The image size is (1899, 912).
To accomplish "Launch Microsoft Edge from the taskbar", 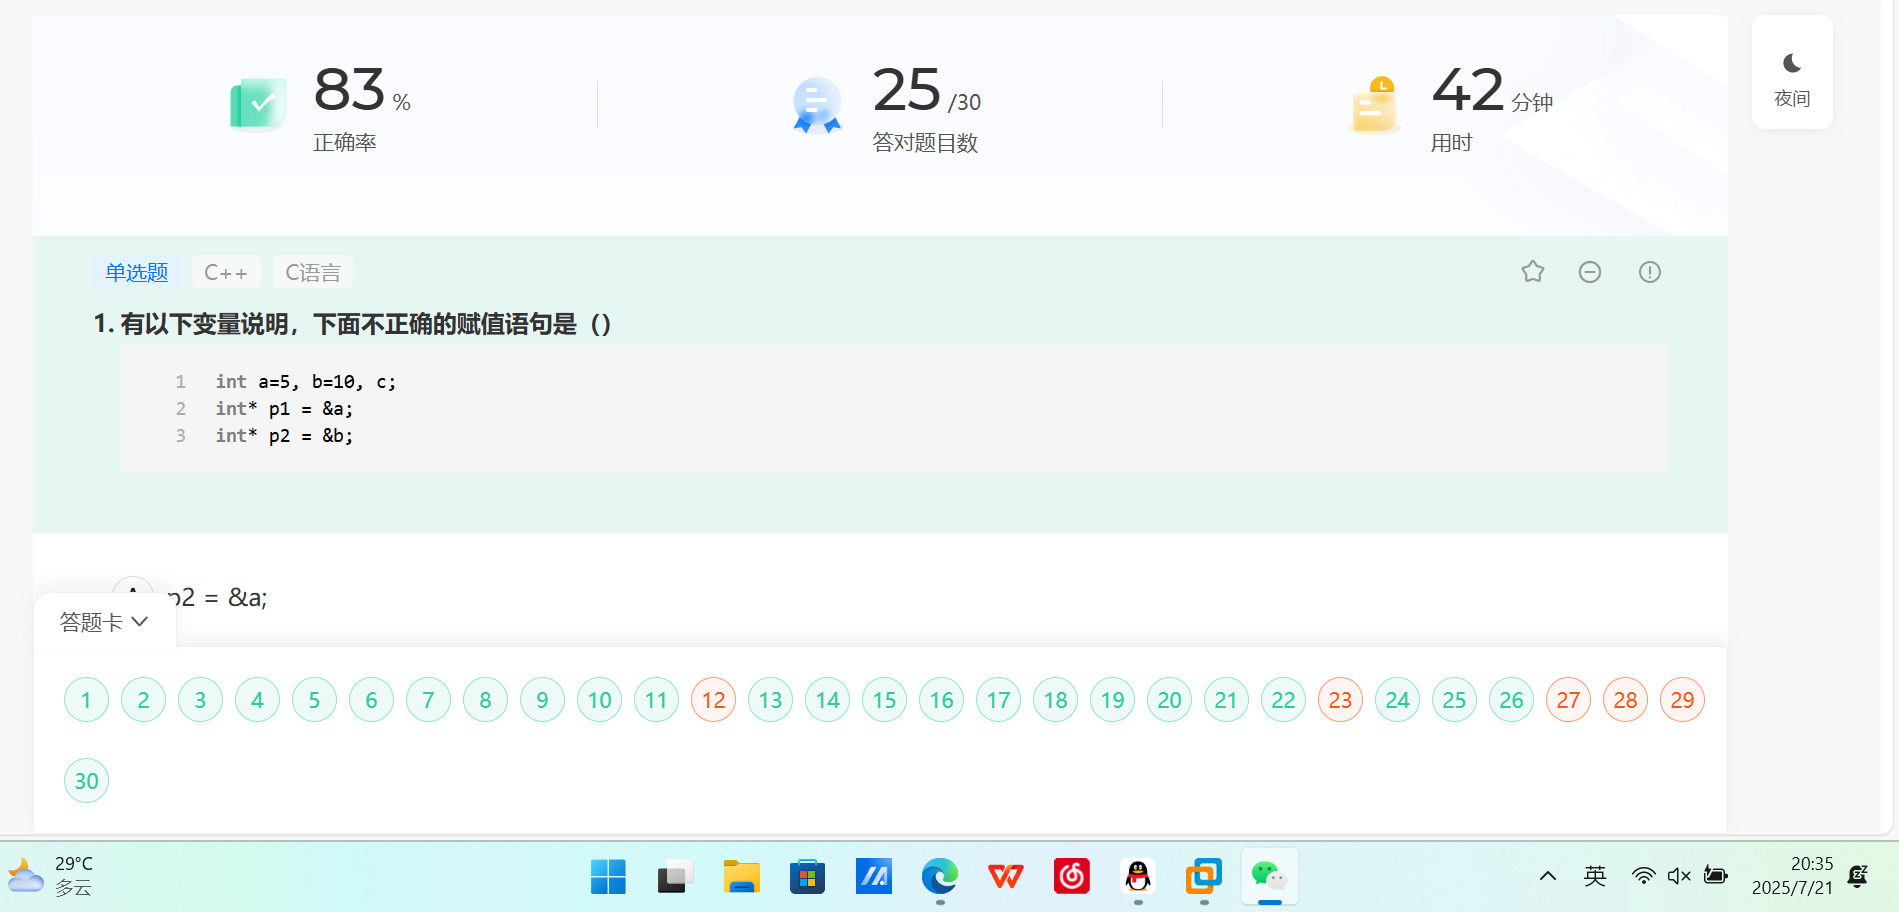I will pos(938,877).
